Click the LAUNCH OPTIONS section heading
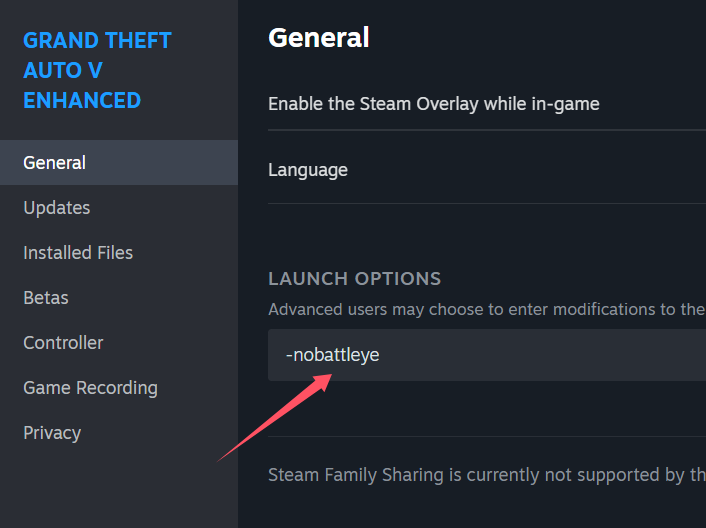Viewport: 706px width, 528px height. click(354, 279)
